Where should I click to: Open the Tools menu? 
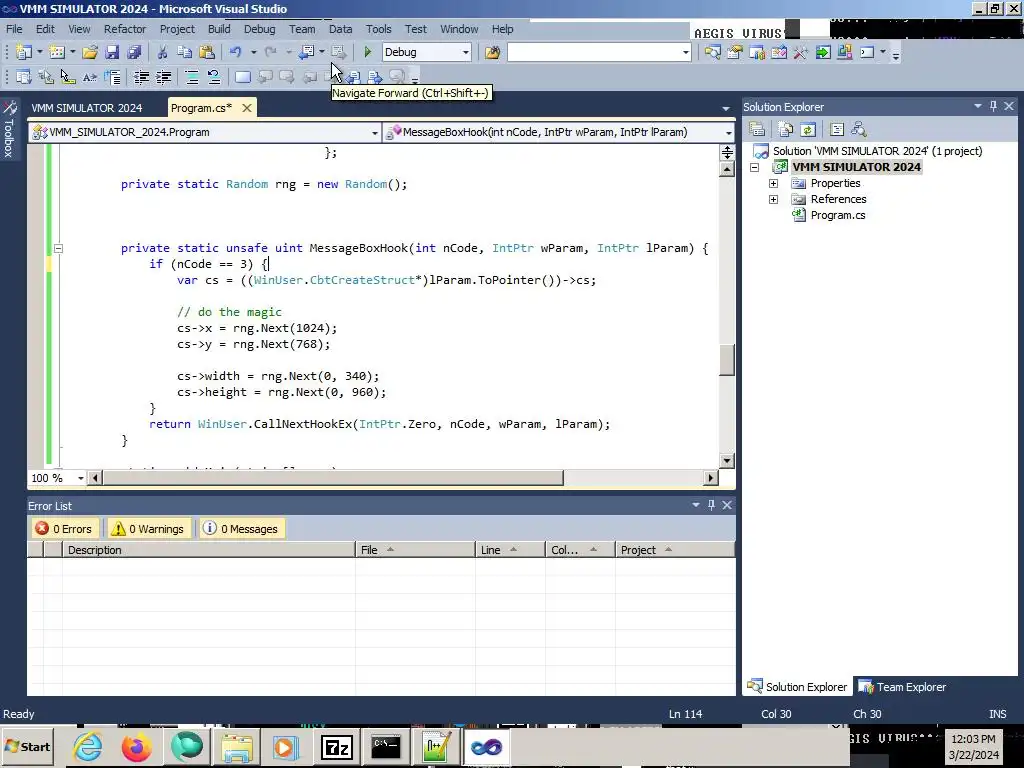(x=378, y=29)
